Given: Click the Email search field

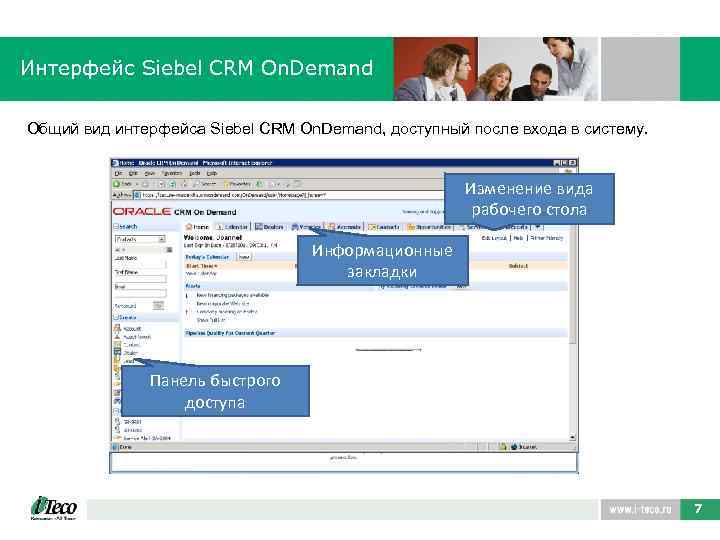Looking at the screenshot, I should point(140,293).
